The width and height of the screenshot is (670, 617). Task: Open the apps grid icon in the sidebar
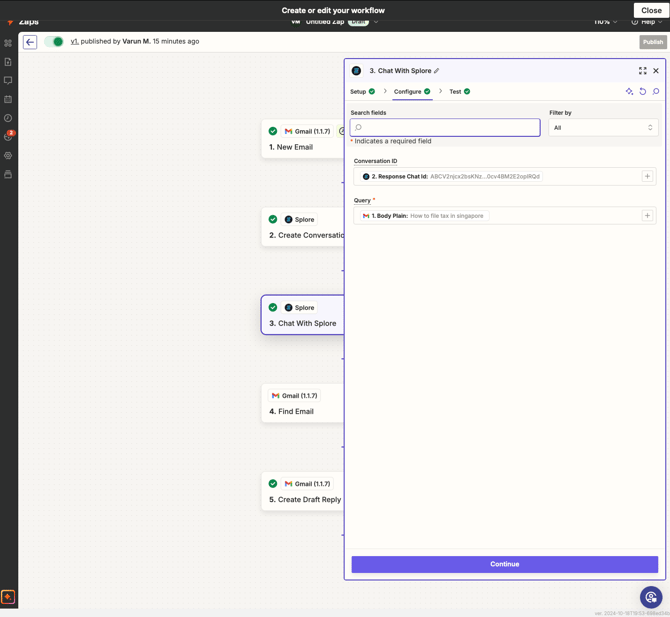tap(8, 43)
